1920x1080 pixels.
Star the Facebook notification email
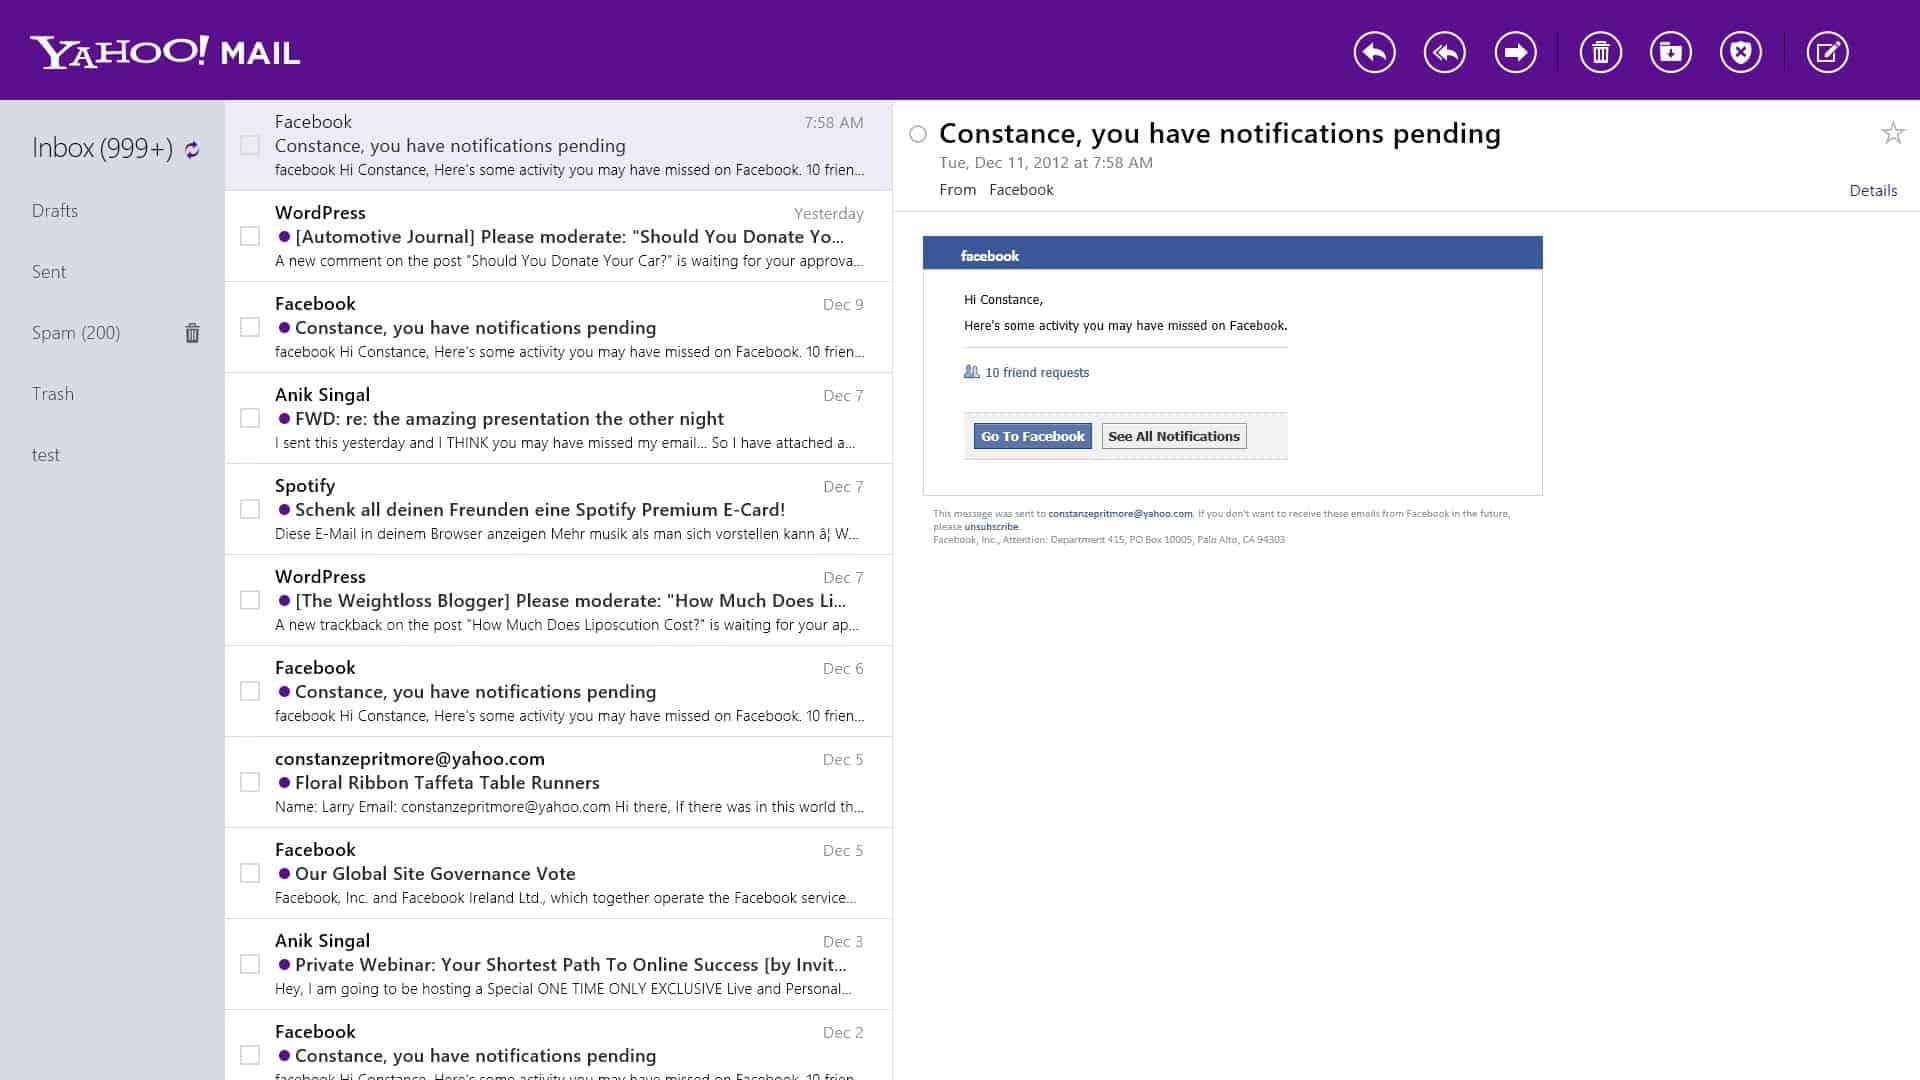point(1894,132)
